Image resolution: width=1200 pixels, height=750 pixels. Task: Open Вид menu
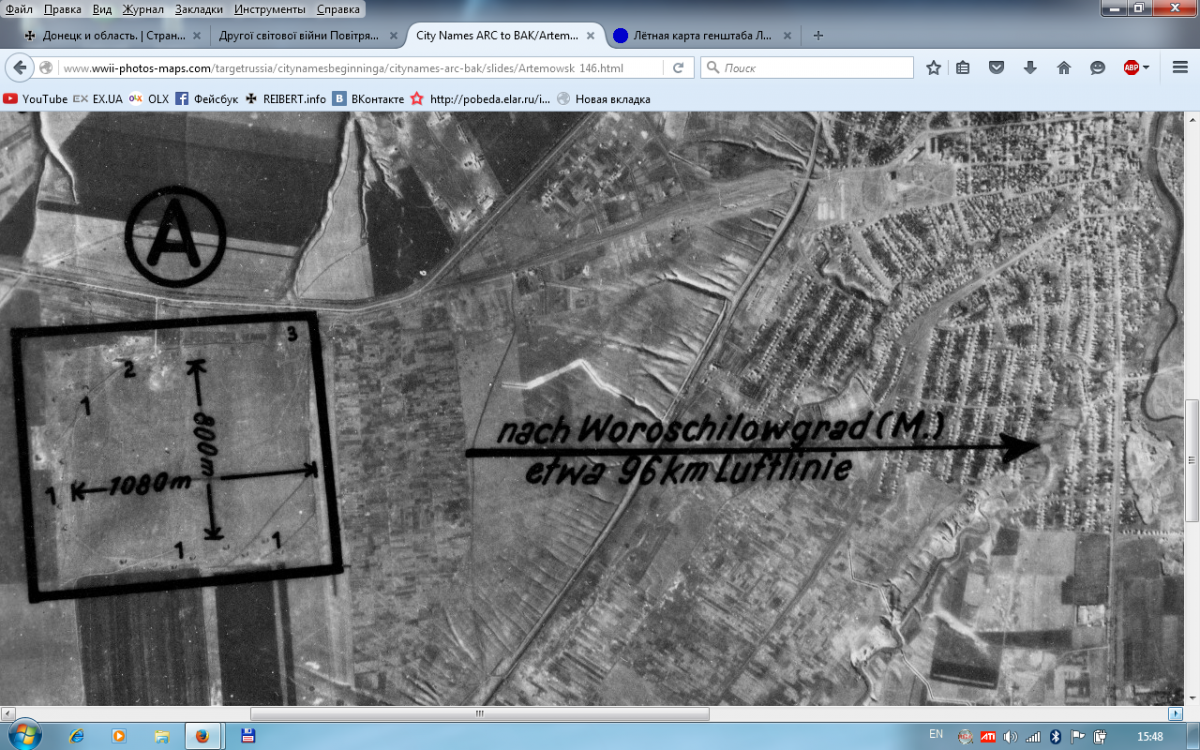click(x=102, y=9)
